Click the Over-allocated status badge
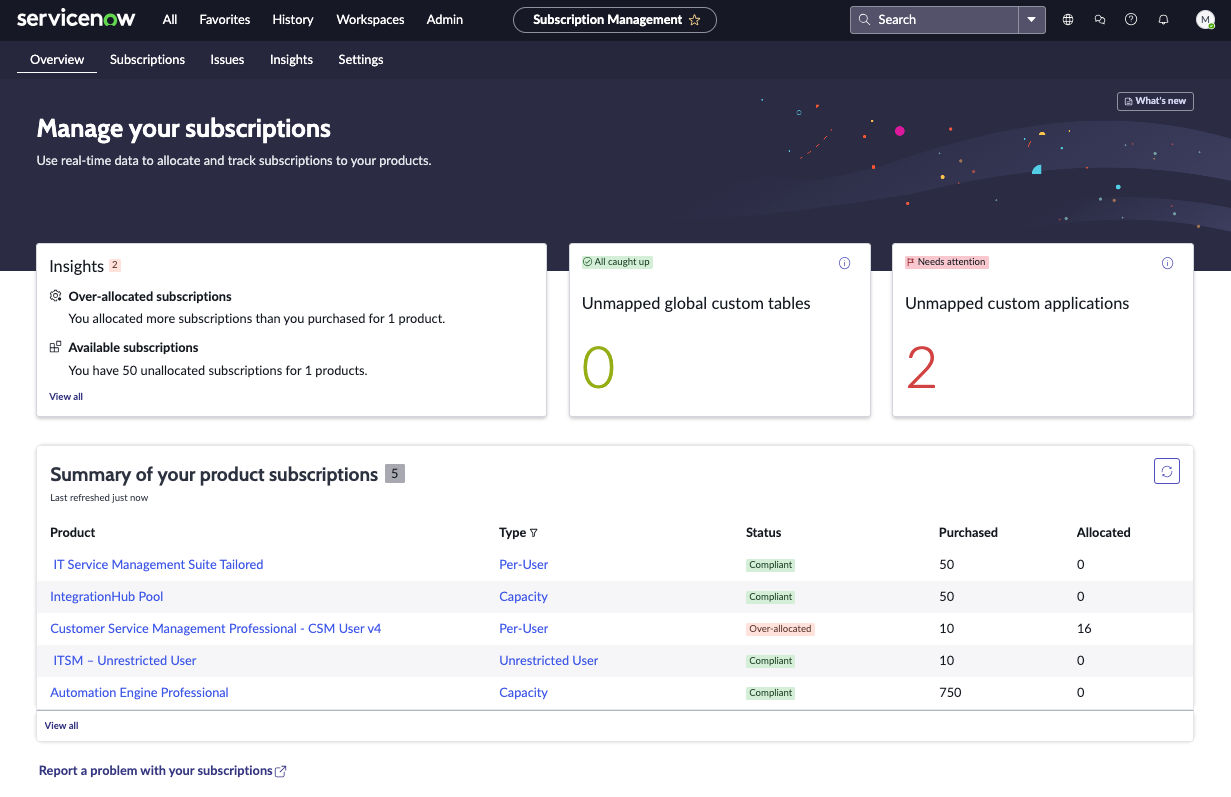 (780, 629)
